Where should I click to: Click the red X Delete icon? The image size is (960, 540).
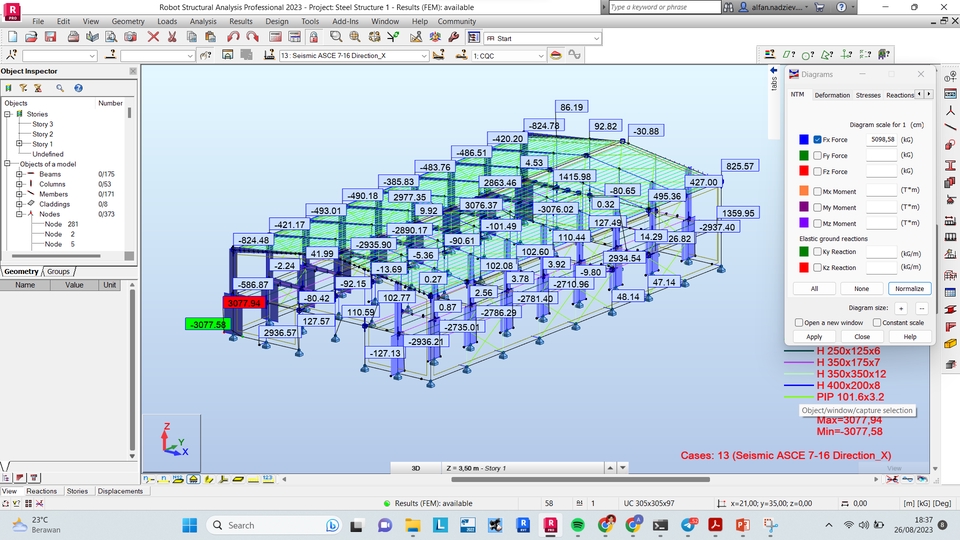(x=153, y=37)
